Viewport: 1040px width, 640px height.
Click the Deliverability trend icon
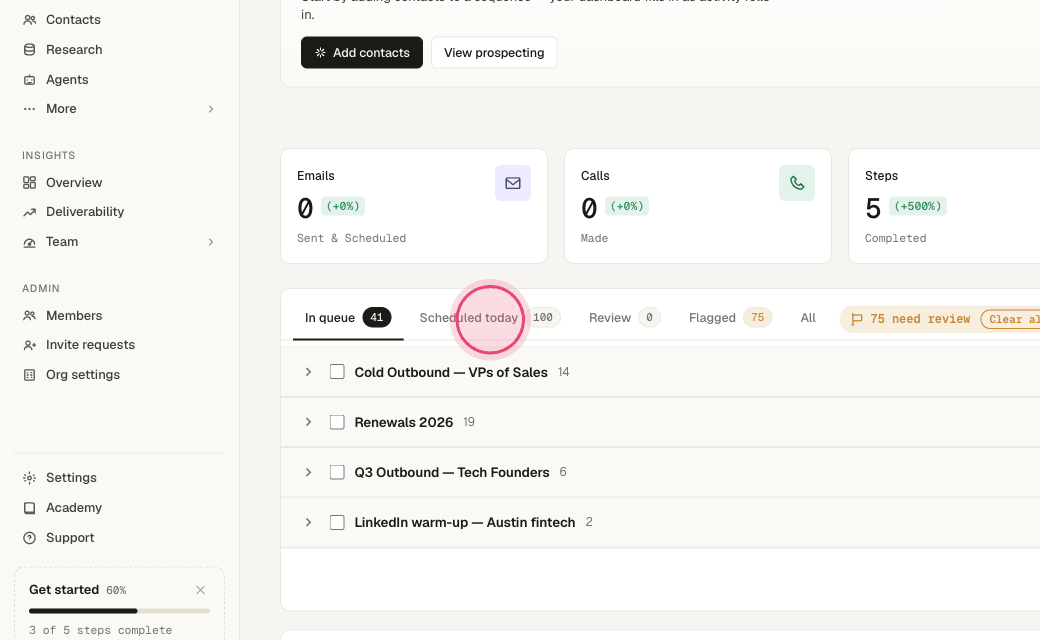point(29,212)
